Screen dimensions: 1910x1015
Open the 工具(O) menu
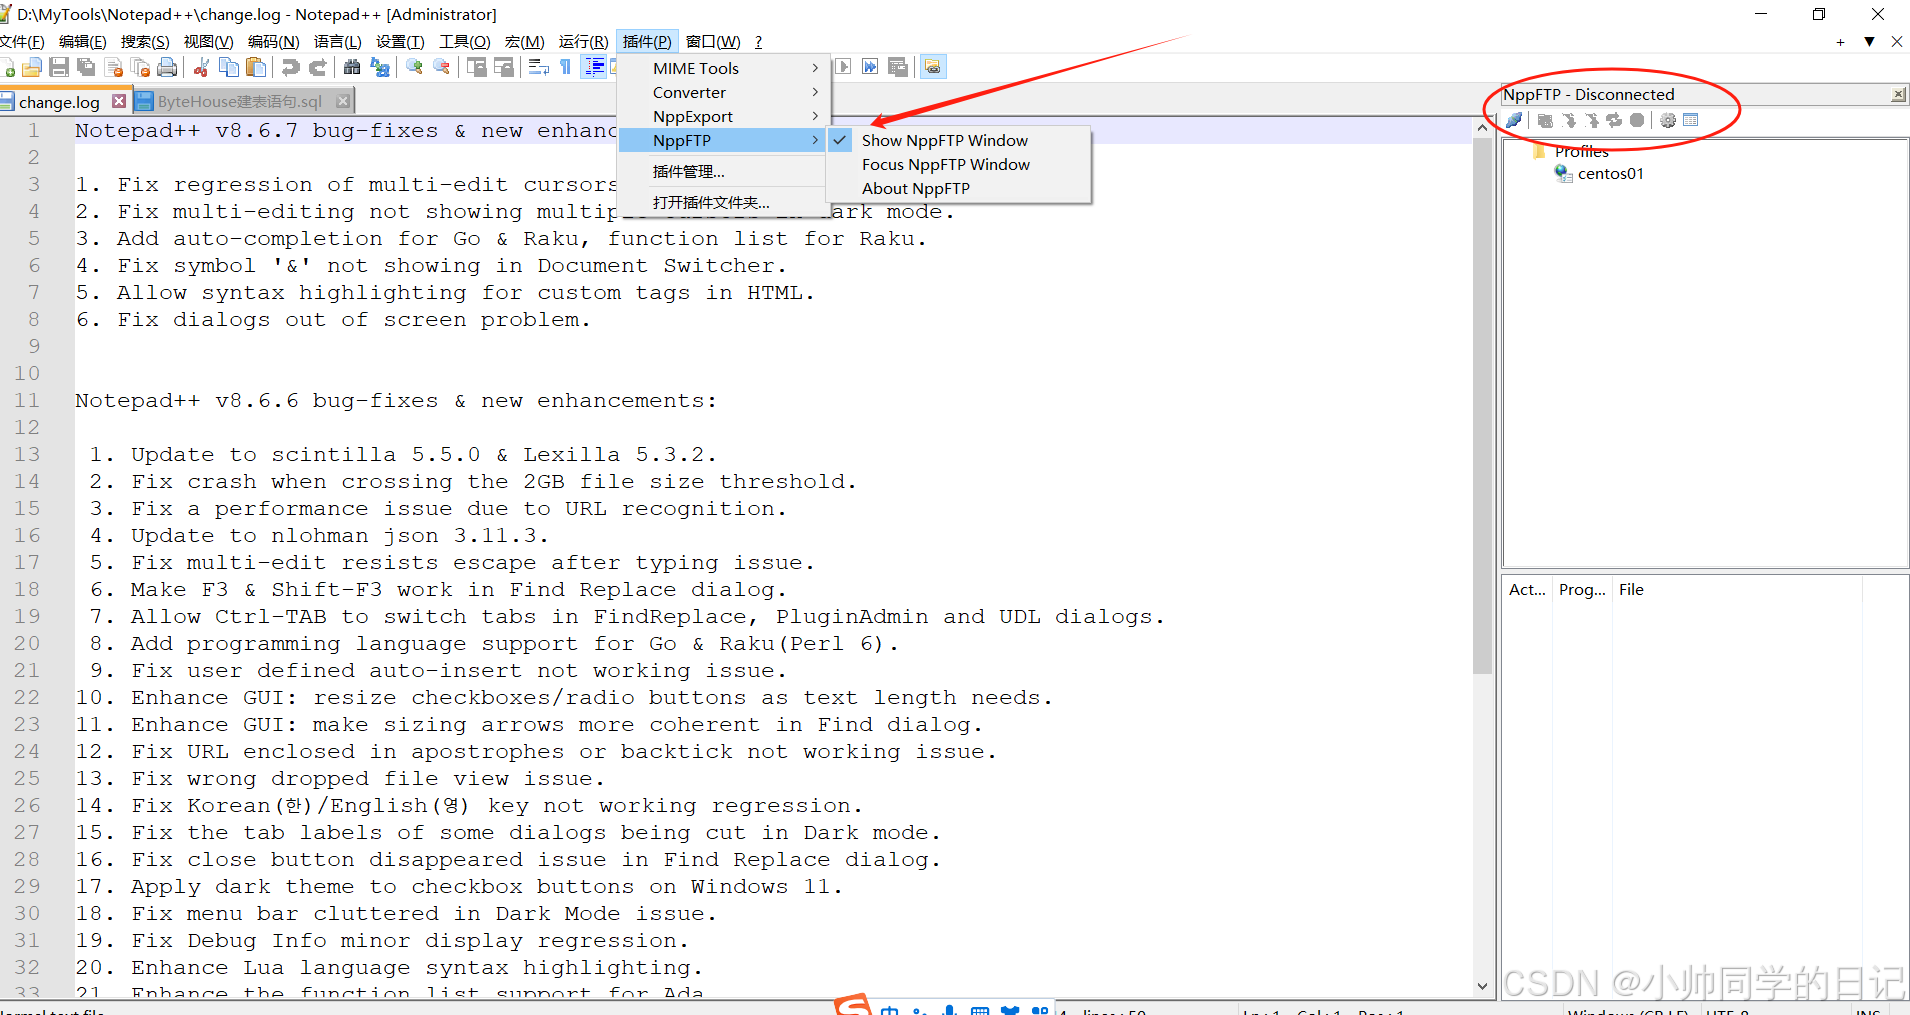pos(465,41)
